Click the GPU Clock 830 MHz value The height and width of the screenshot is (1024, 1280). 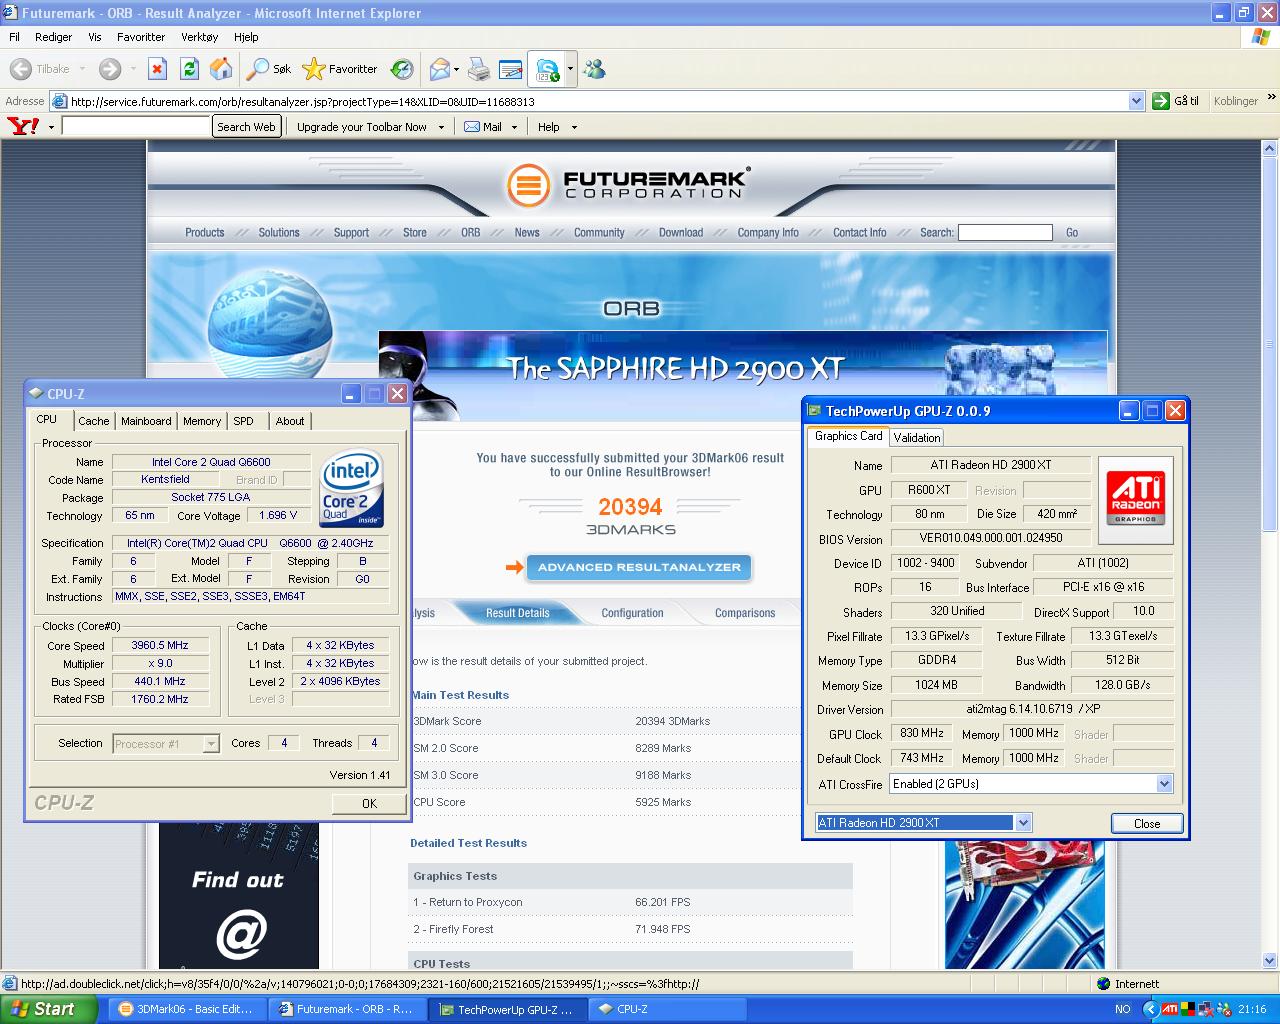(922, 733)
